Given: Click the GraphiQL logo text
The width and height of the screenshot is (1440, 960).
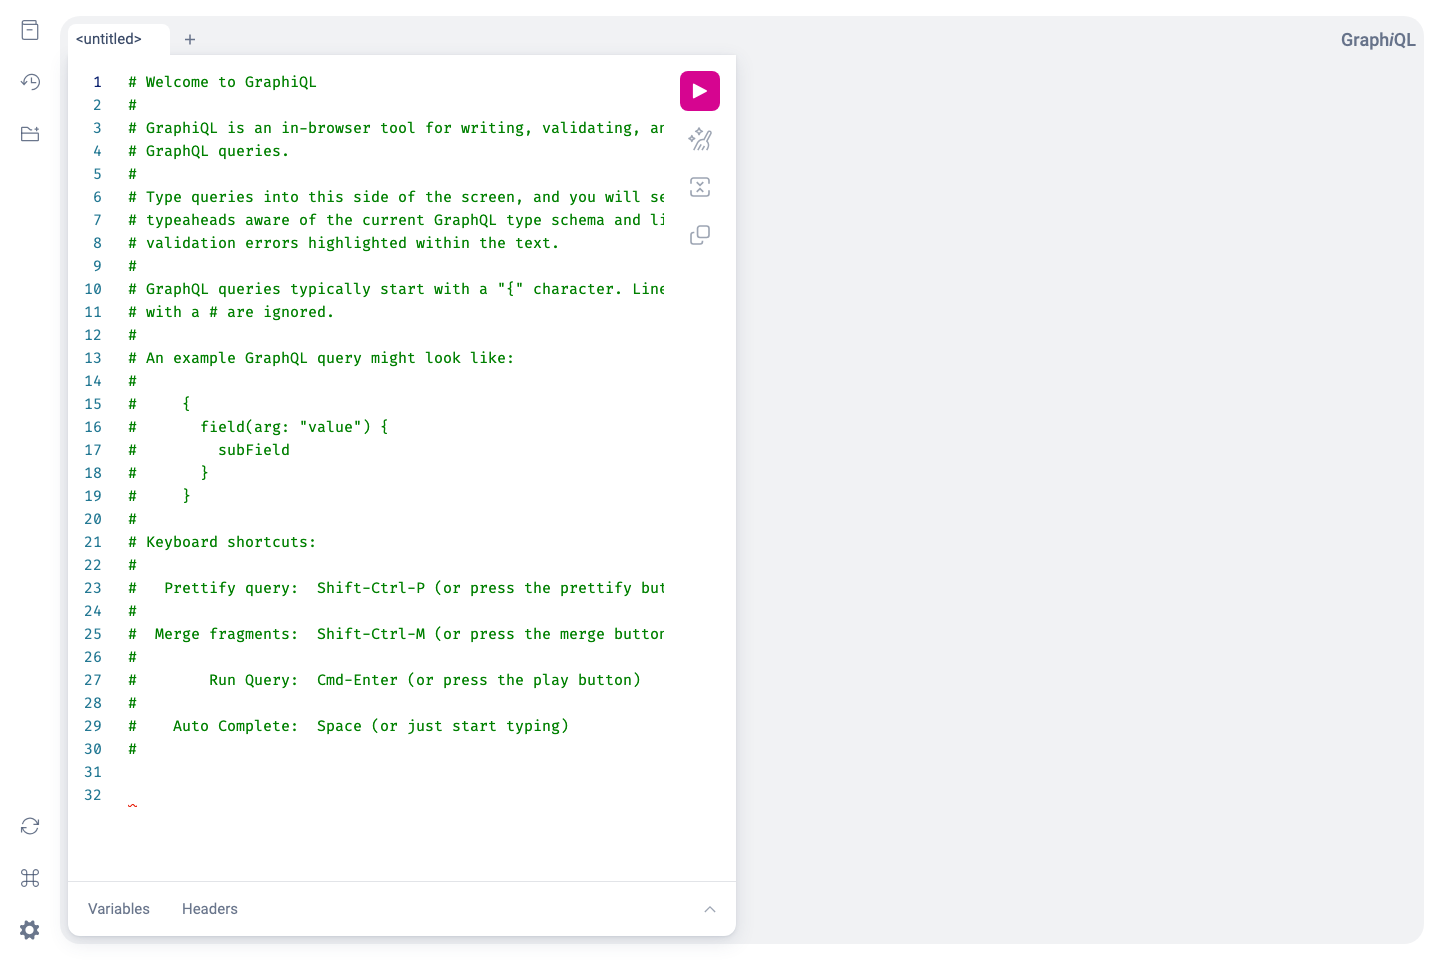Looking at the screenshot, I should (1378, 40).
